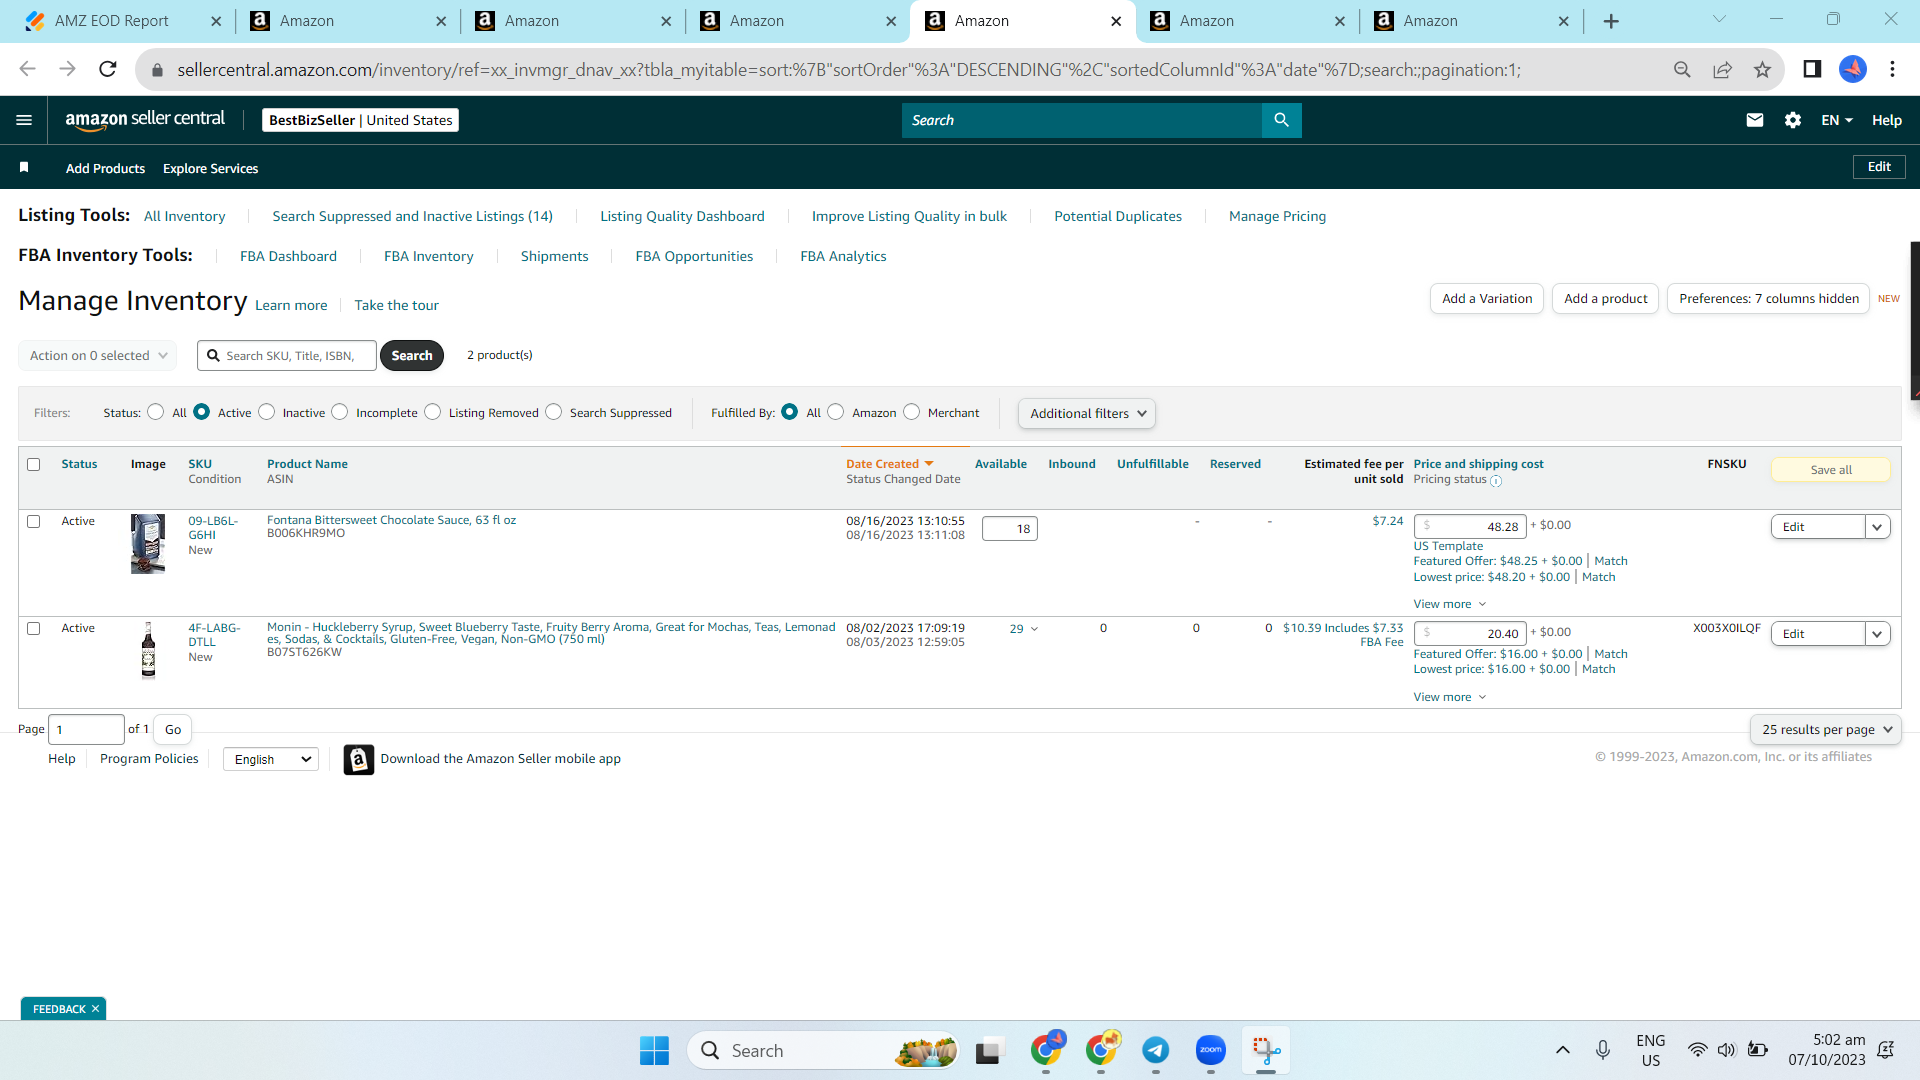
Task: Select the Listing Removed status filter
Action: coord(432,412)
